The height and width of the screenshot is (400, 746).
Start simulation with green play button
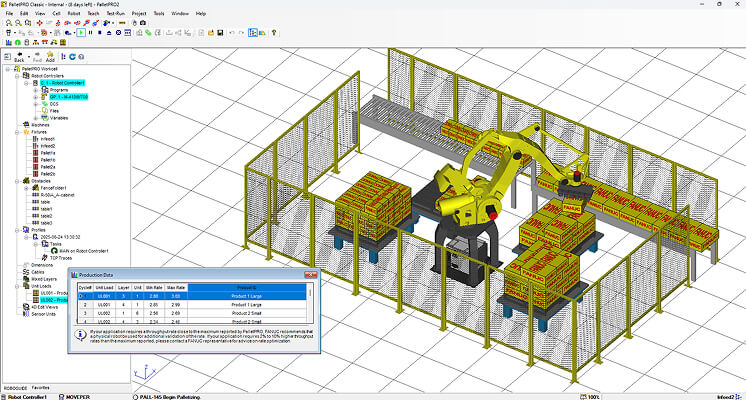81,33
